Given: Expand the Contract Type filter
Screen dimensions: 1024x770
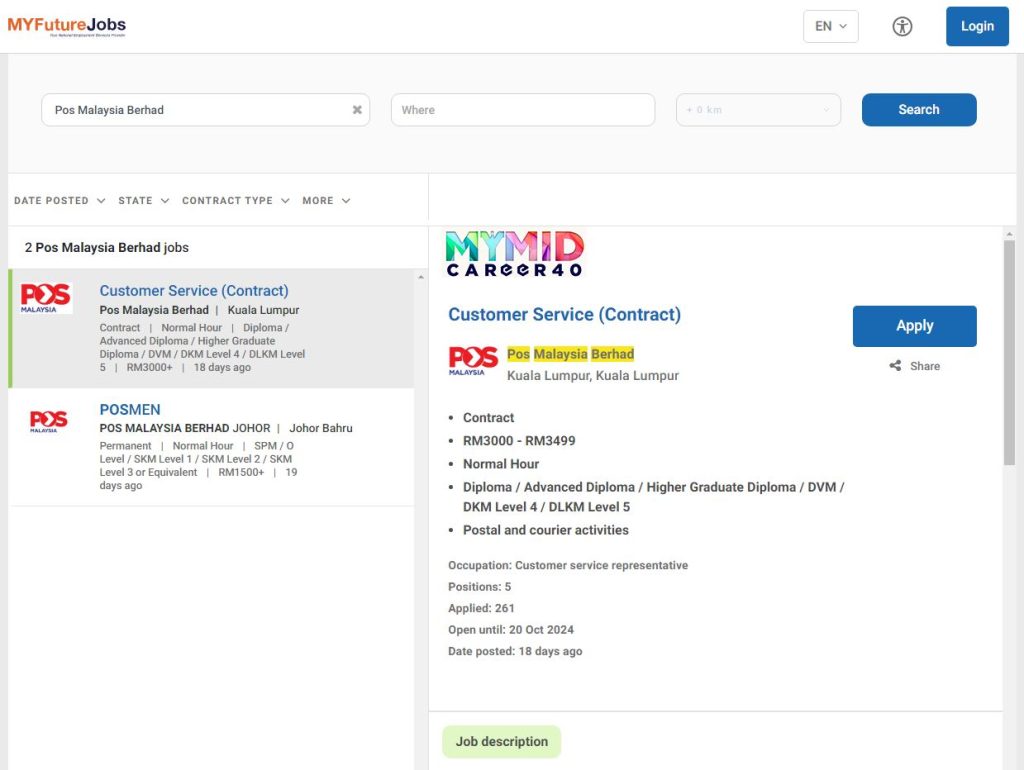Looking at the screenshot, I should 235,201.
